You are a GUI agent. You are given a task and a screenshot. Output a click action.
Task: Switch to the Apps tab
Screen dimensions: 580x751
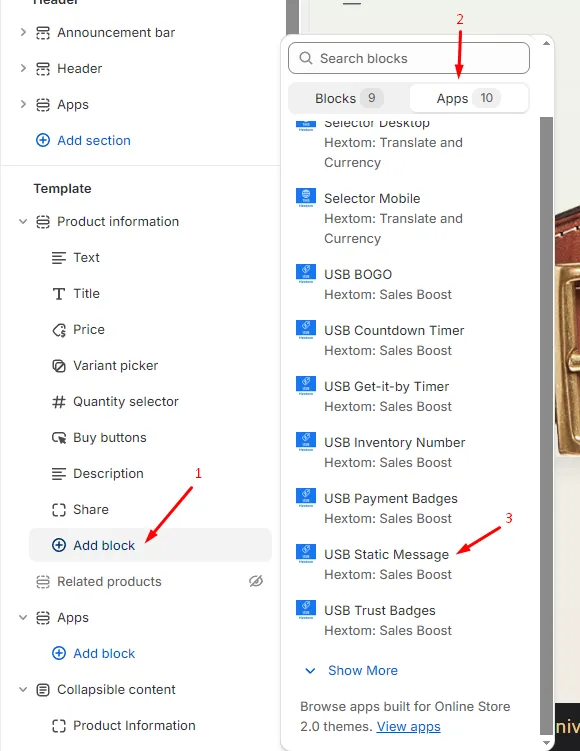coord(469,98)
